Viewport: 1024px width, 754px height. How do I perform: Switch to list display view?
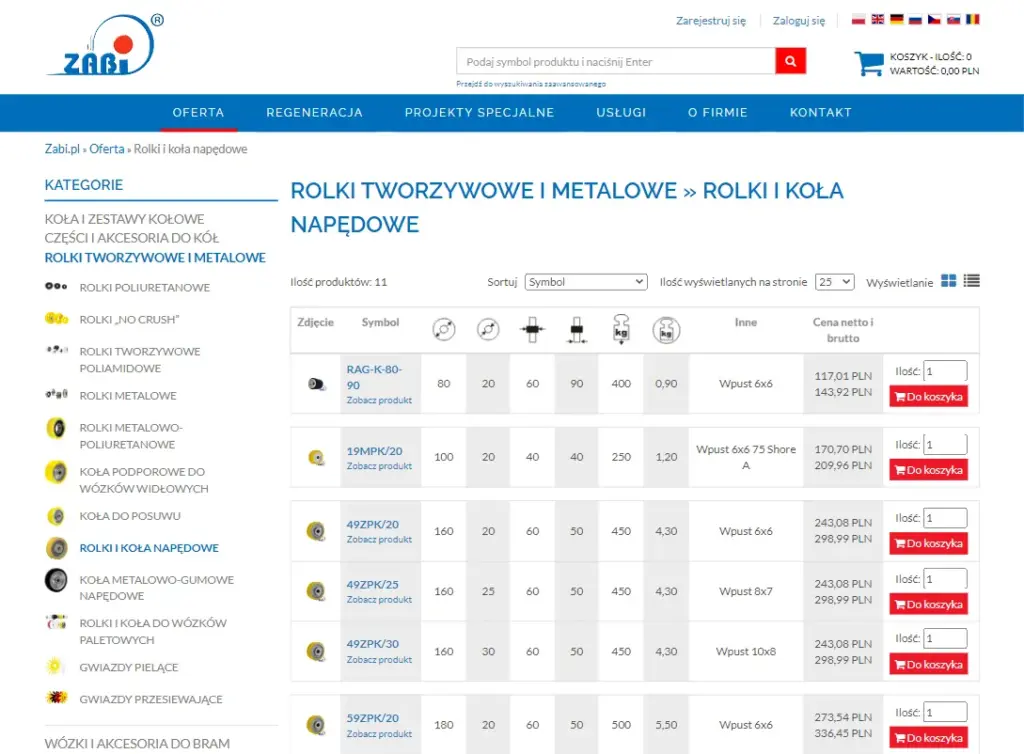pyautogui.click(x=971, y=281)
